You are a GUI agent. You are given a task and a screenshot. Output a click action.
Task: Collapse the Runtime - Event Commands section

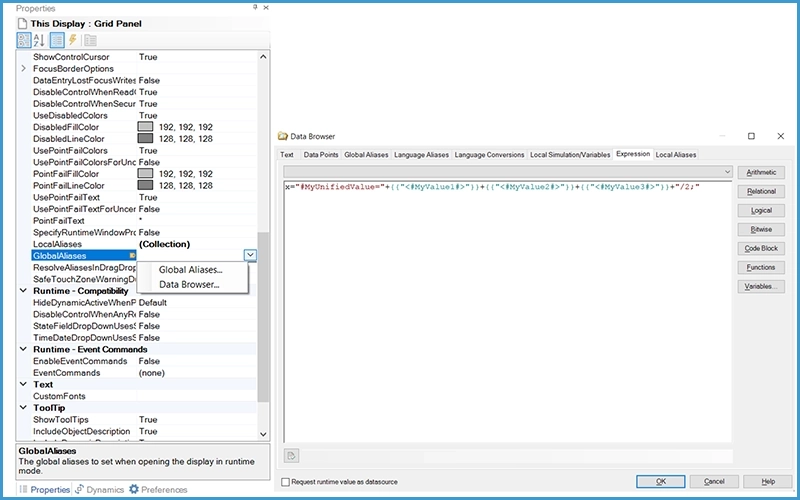(24, 349)
